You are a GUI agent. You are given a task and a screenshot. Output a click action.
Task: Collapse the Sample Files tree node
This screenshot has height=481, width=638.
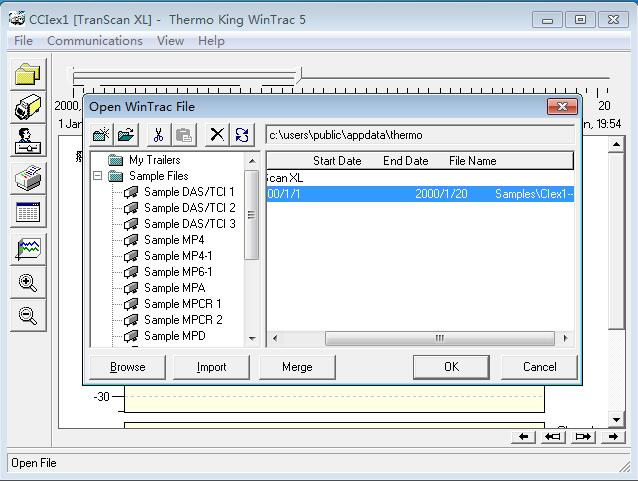(98, 176)
